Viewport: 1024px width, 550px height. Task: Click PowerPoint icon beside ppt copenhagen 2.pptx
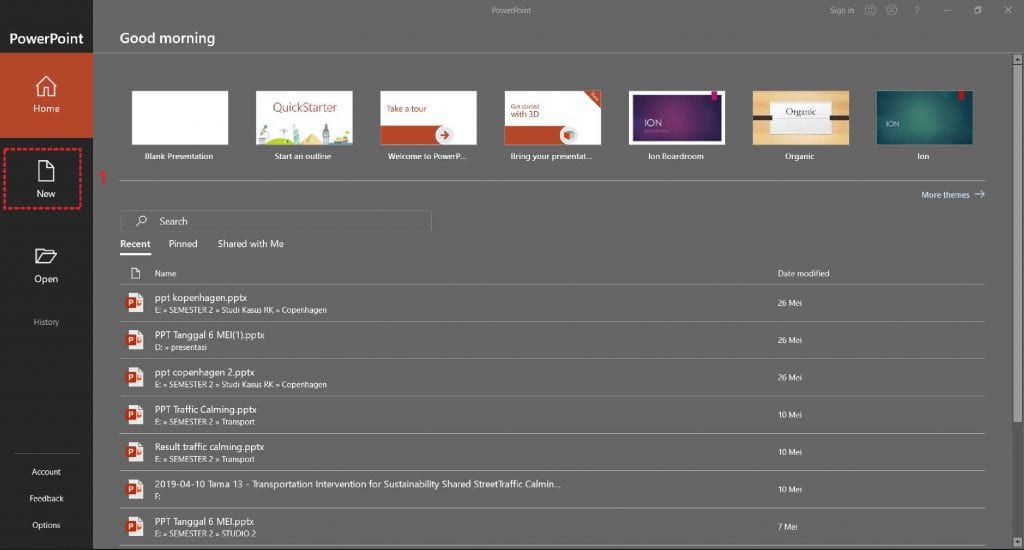coord(135,377)
